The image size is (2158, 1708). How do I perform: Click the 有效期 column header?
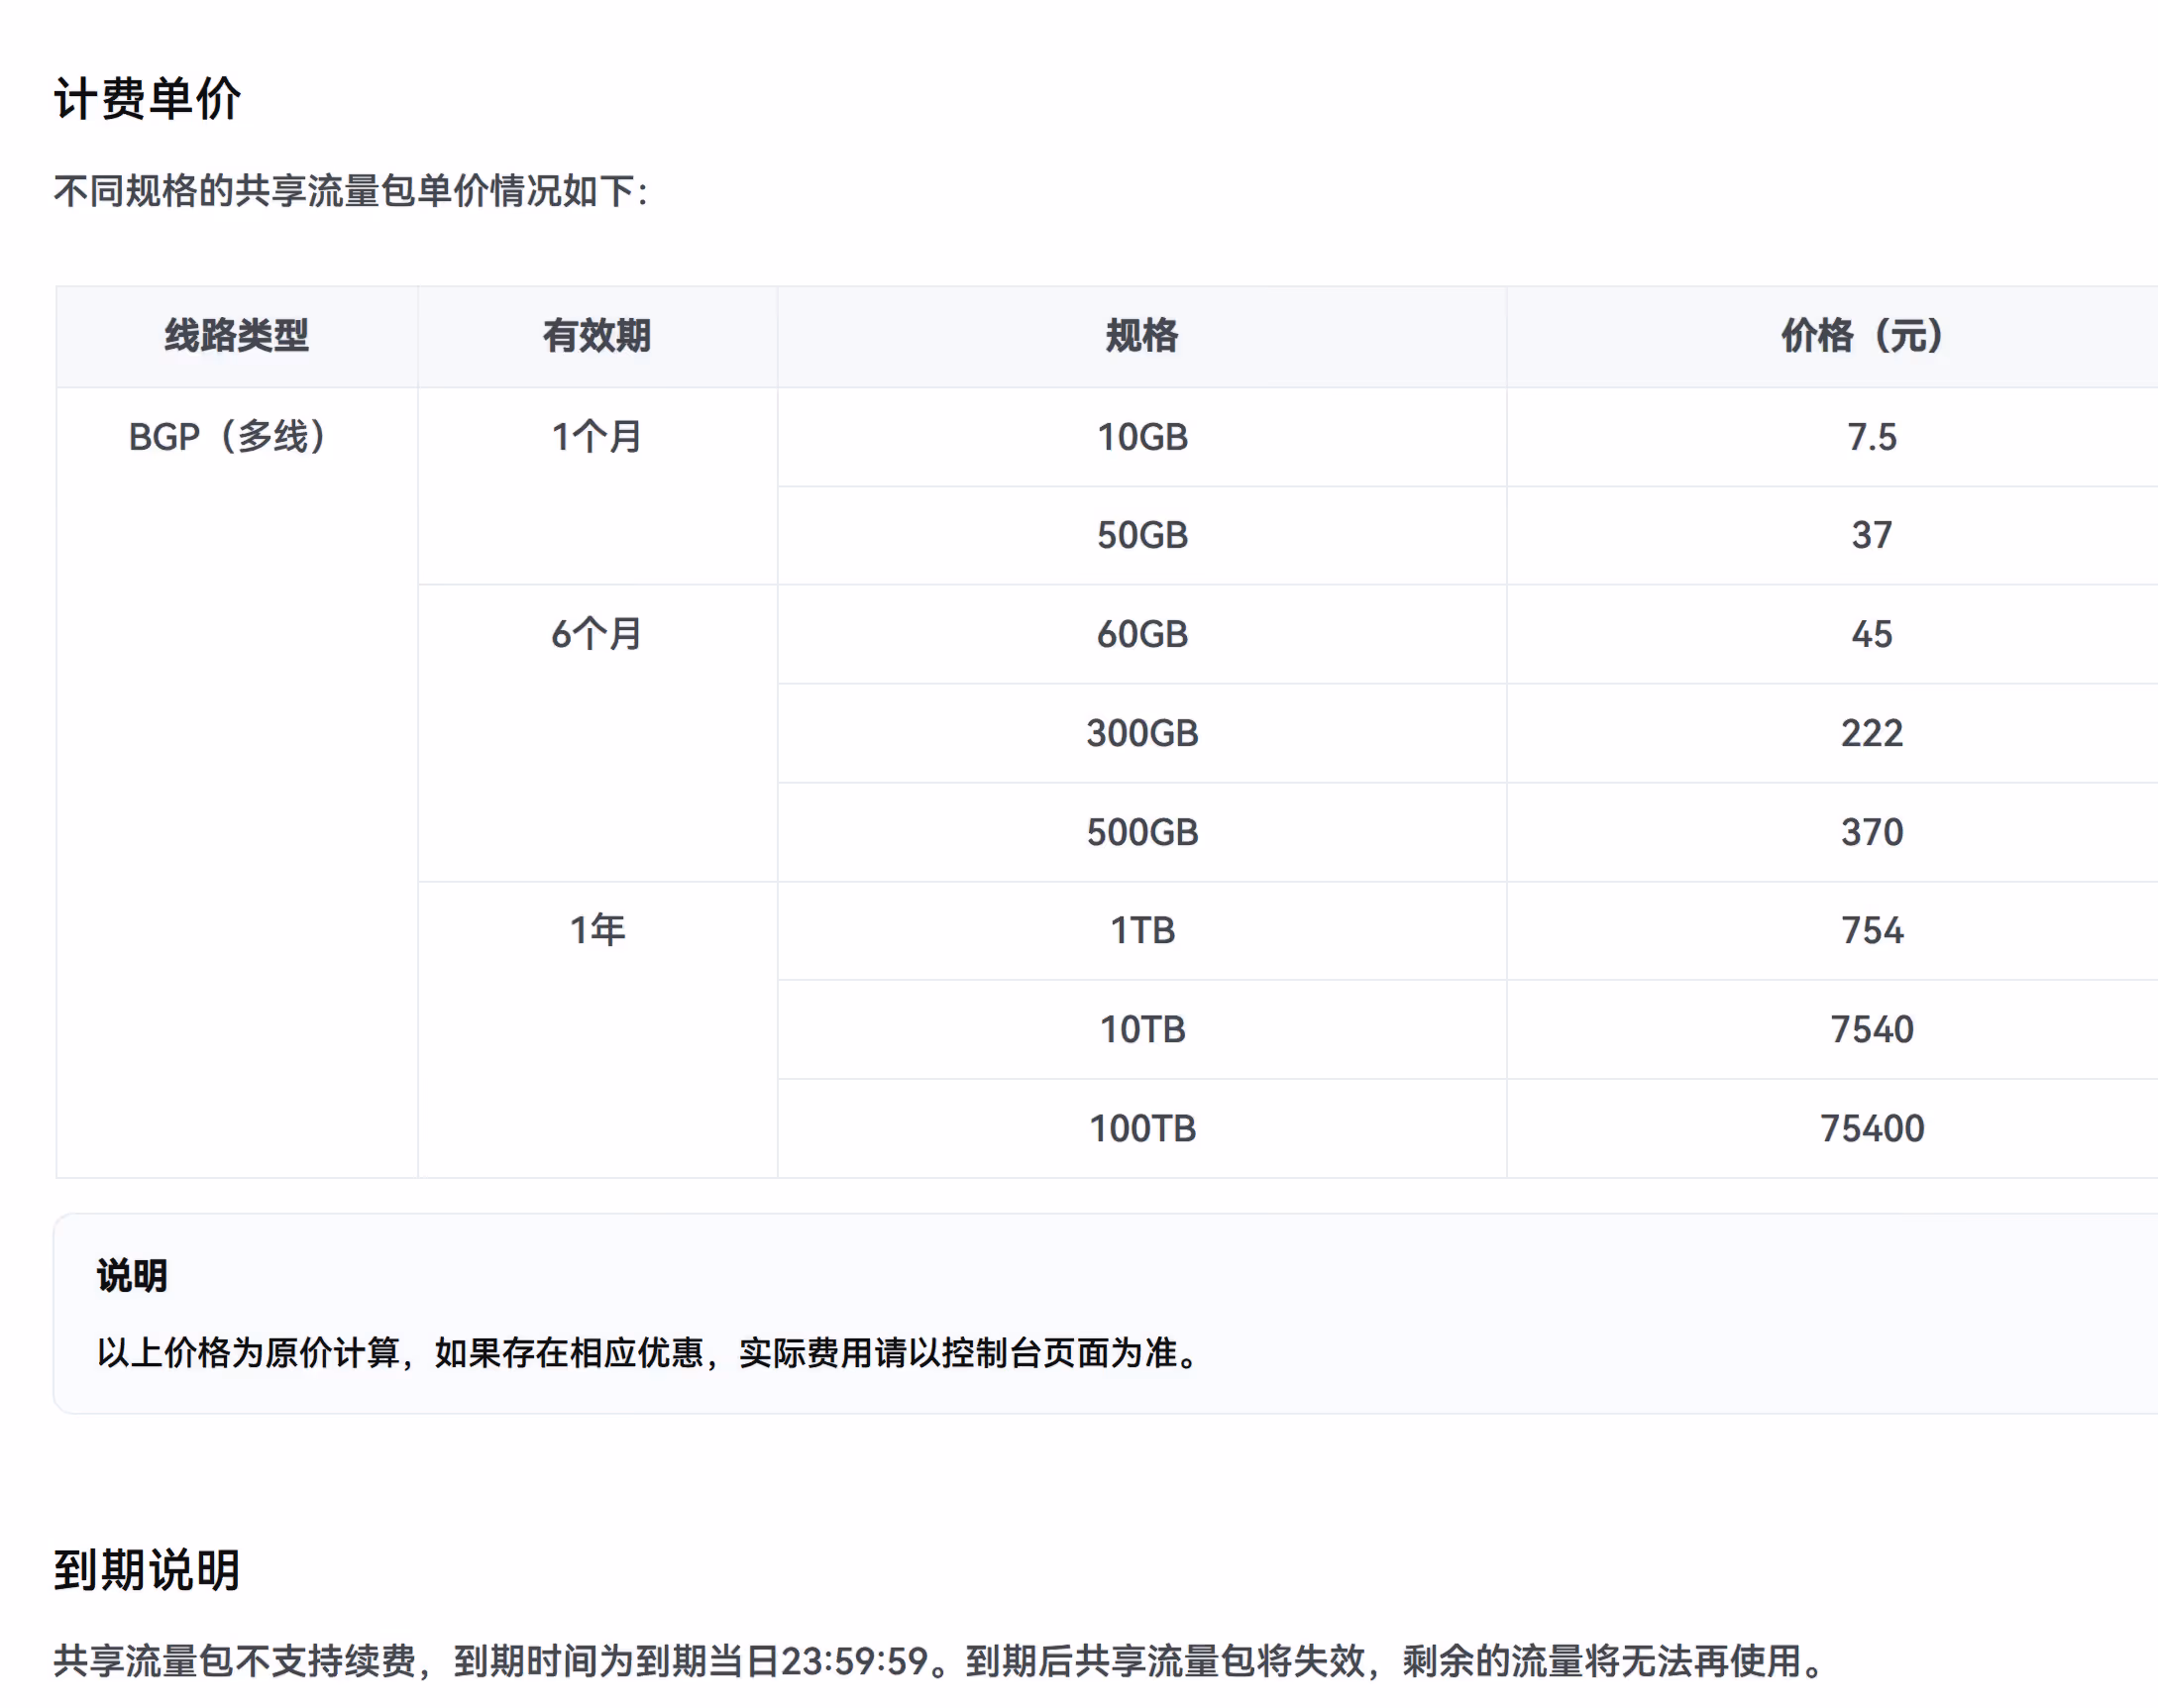click(597, 336)
